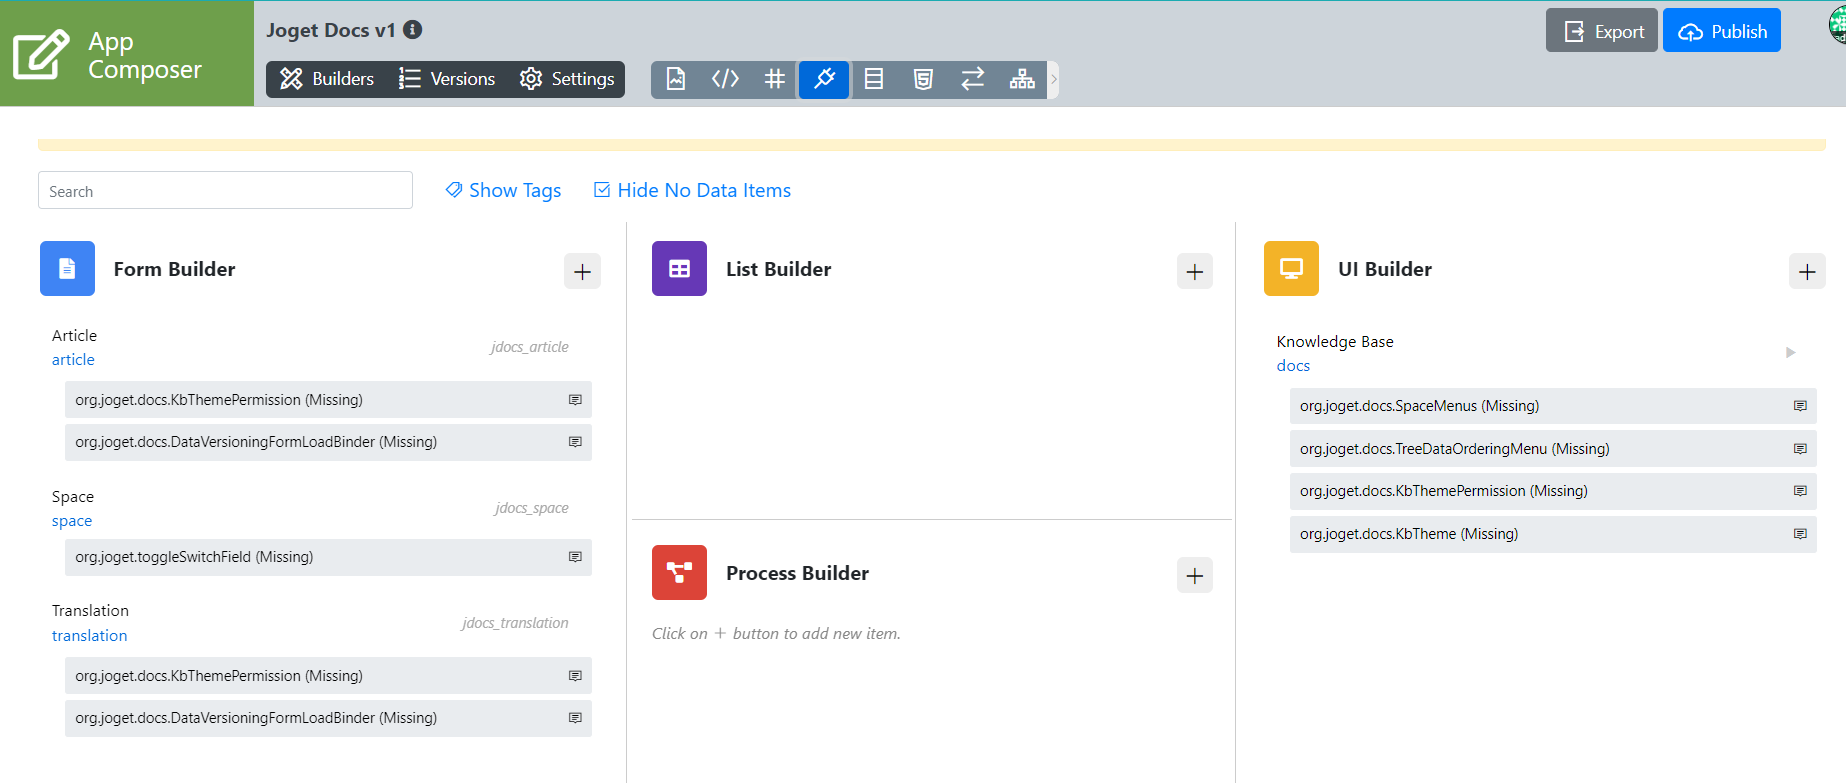Open the translation form link

tap(89, 636)
